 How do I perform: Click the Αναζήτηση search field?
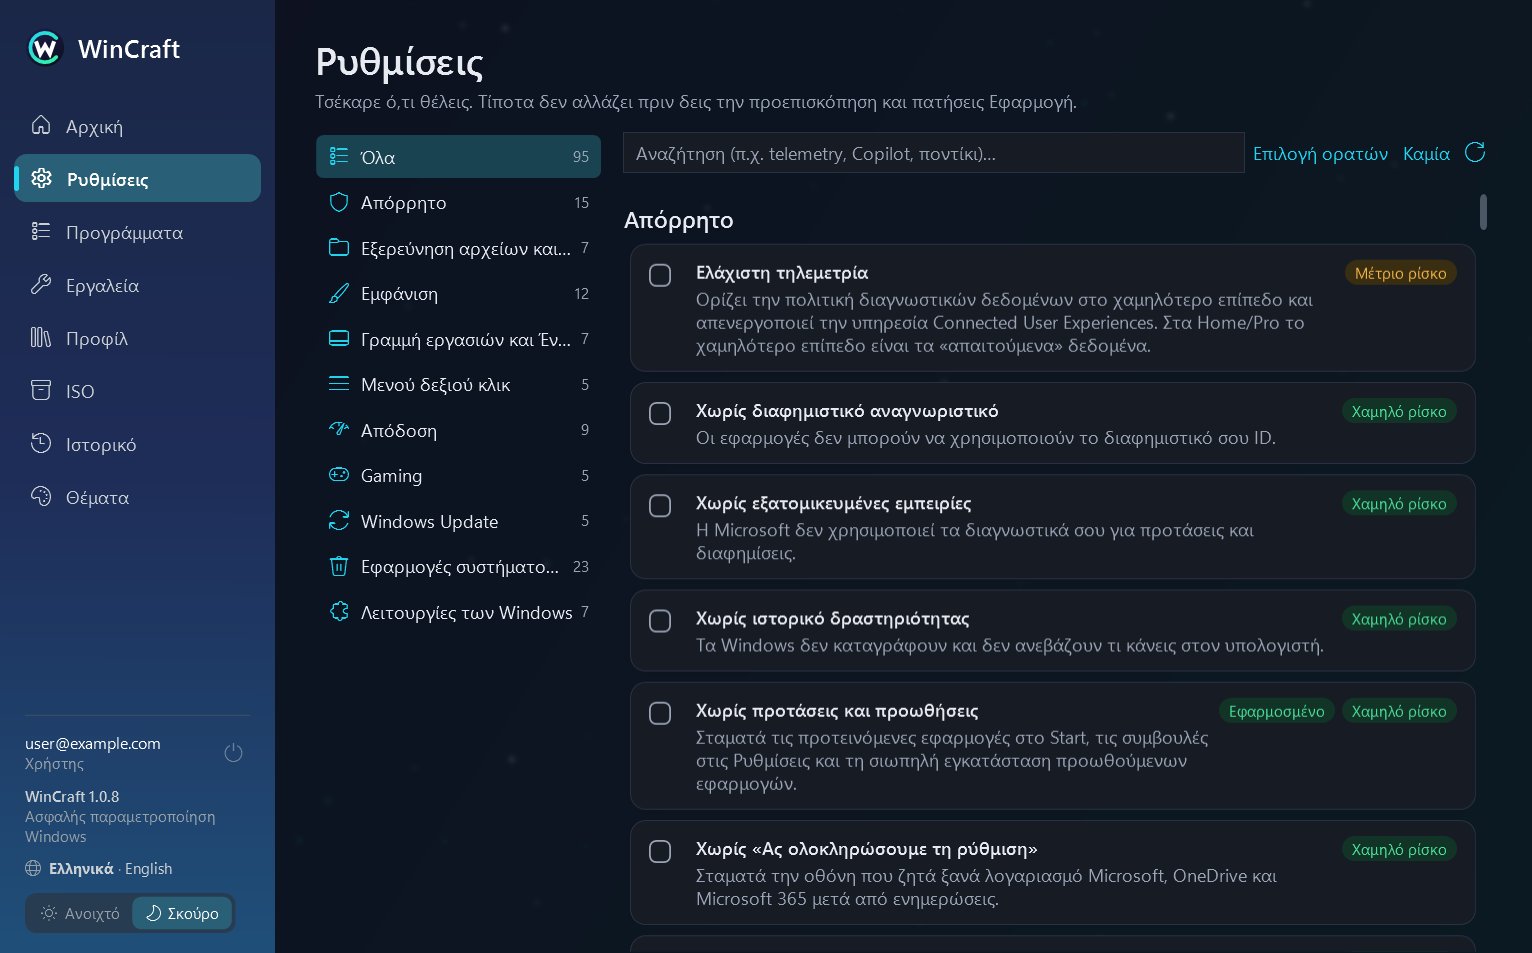click(933, 153)
